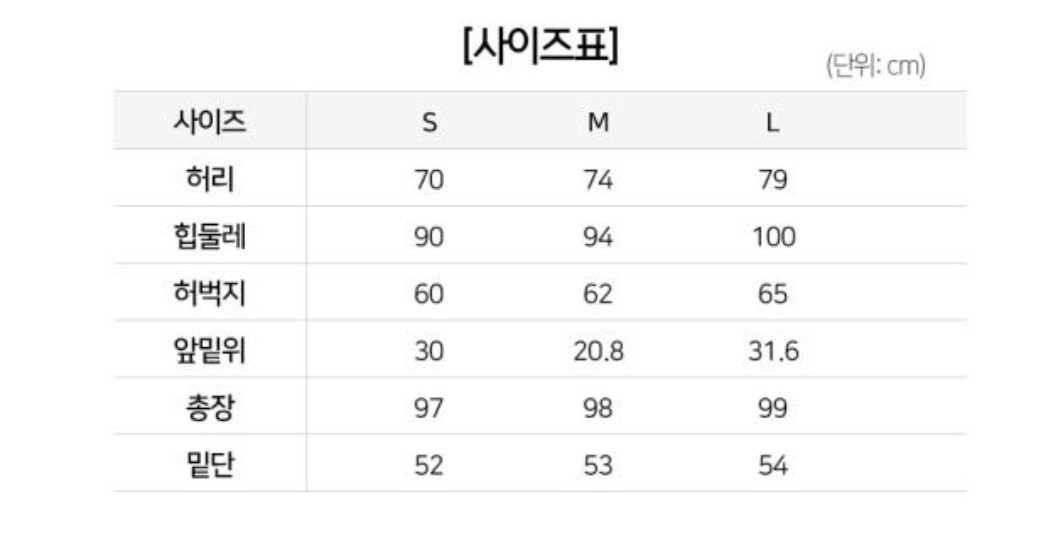Click the 앞밑위 row label
1038x534 pixels.
click(x=210, y=350)
